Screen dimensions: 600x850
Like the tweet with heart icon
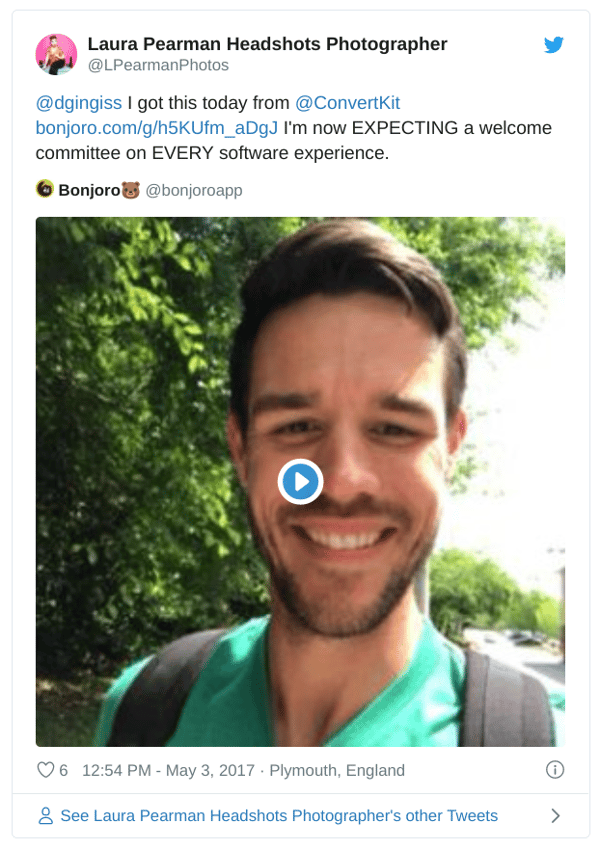pyautogui.click(x=46, y=770)
